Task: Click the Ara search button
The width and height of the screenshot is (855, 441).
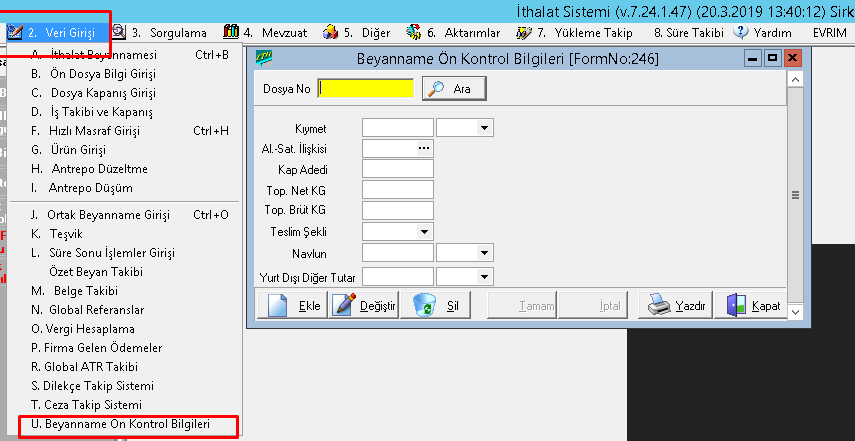Action: [x=454, y=88]
